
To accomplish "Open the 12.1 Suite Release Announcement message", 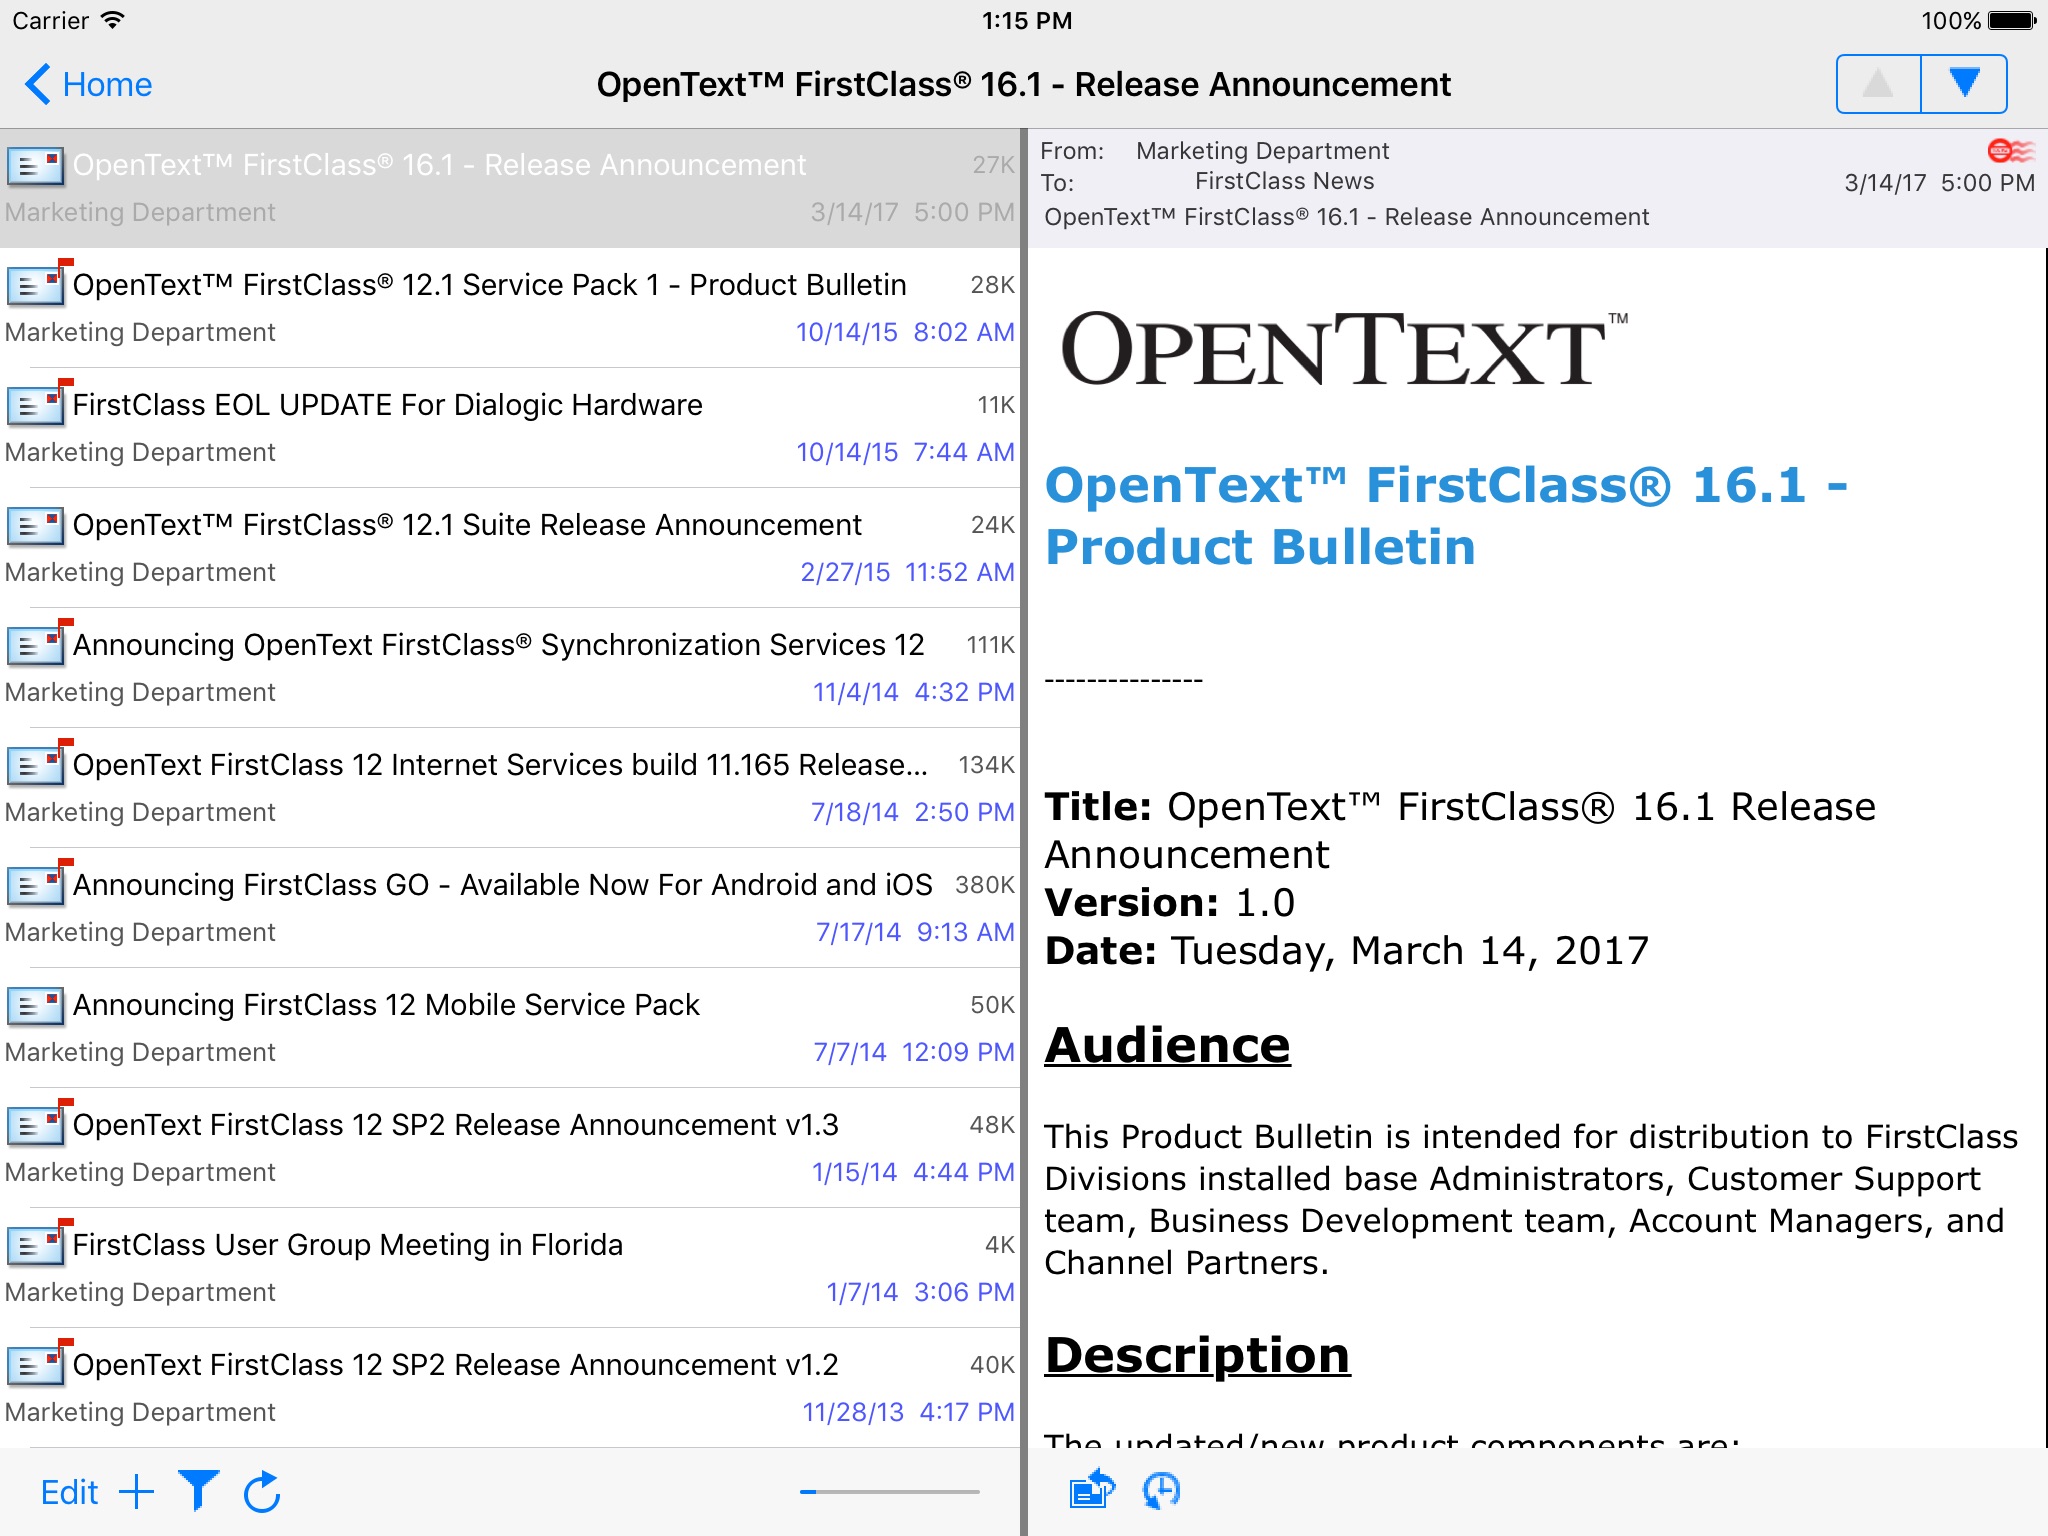I will coord(467,525).
